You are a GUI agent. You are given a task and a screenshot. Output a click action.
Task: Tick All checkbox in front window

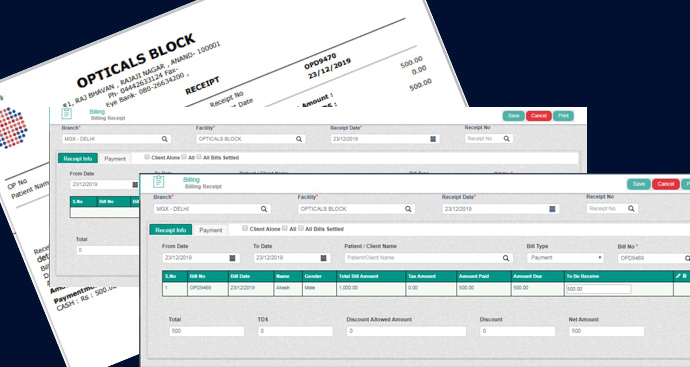(x=285, y=228)
